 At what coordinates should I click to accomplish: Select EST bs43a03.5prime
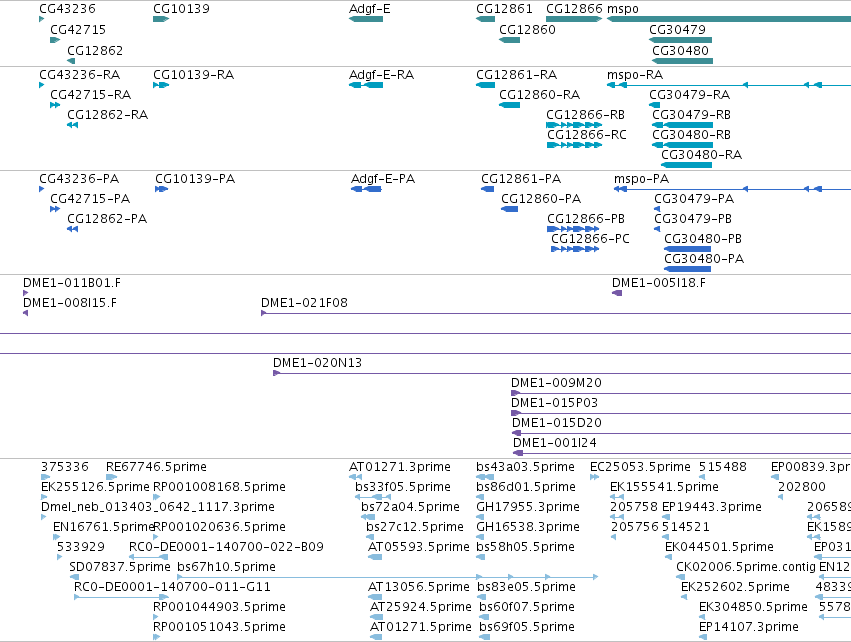click(x=525, y=467)
